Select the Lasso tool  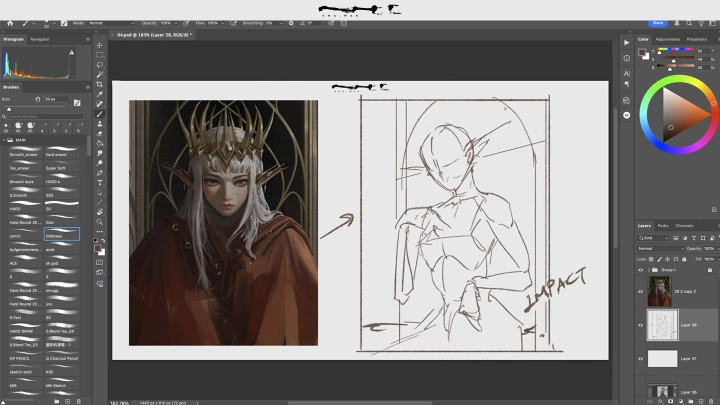point(100,65)
